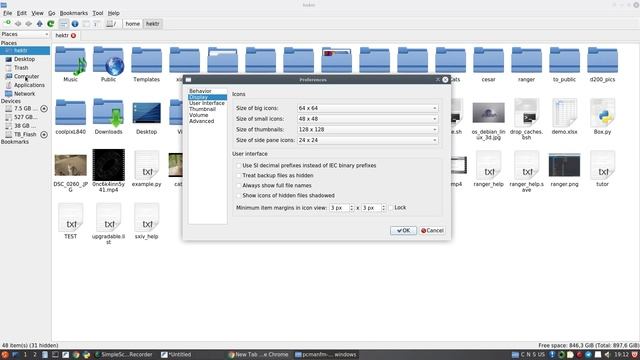The width and height of the screenshot is (640, 360).
Task: Cancel the Preferences dialog
Action: (432, 231)
